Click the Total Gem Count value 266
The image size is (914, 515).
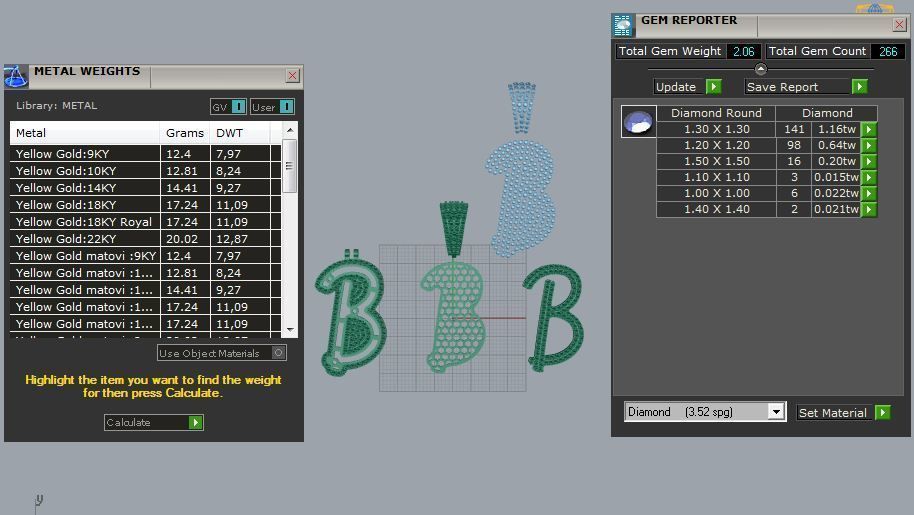888,51
